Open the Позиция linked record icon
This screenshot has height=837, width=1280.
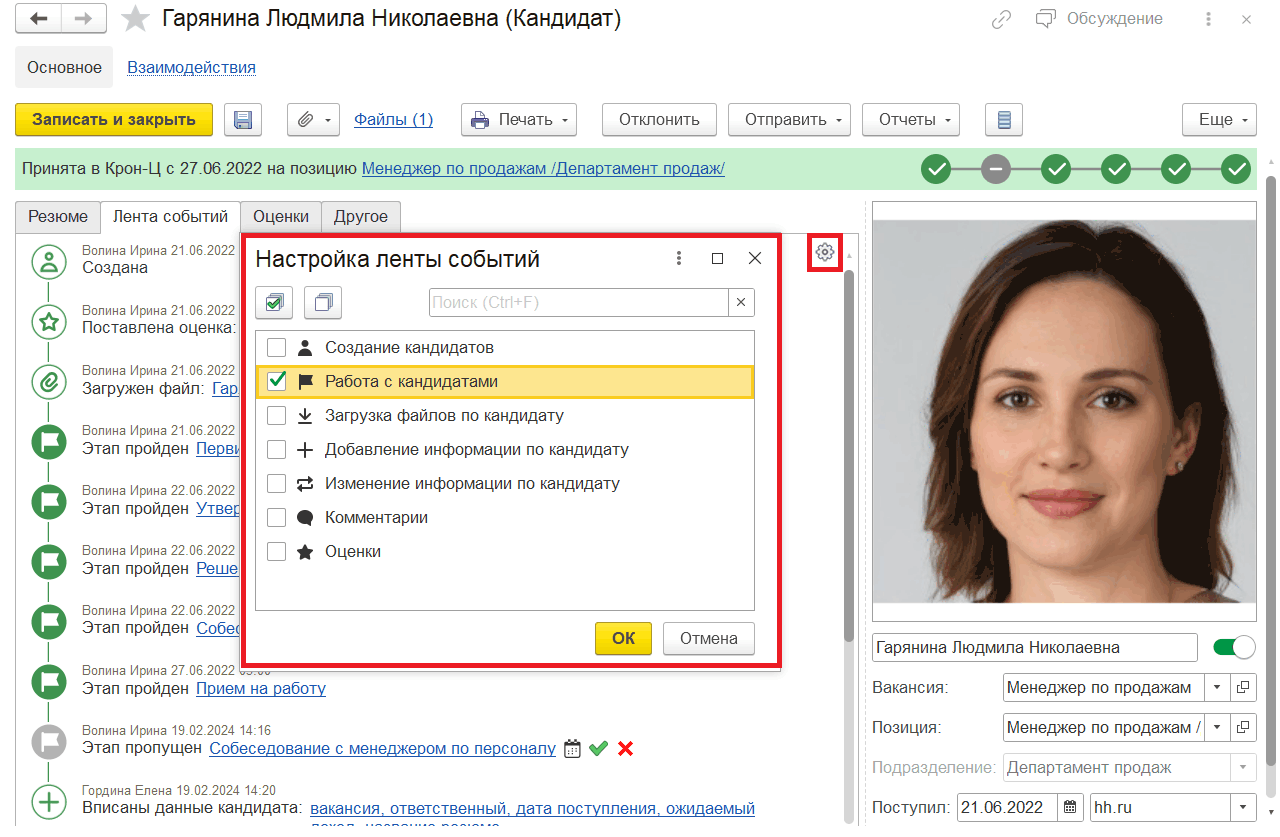(x=1242, y=728)
